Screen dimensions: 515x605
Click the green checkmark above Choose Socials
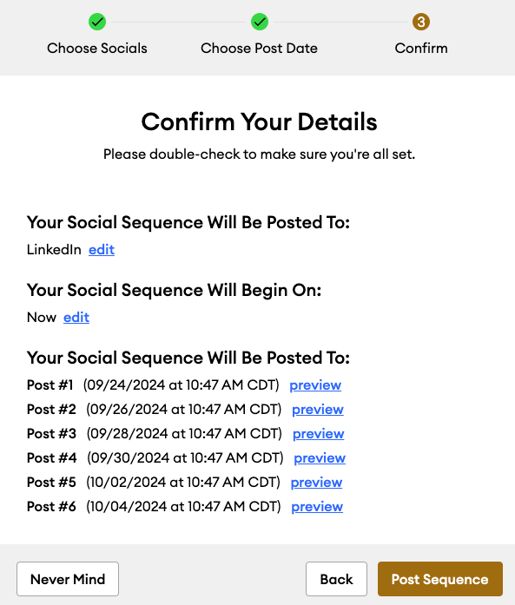point(97,22)
